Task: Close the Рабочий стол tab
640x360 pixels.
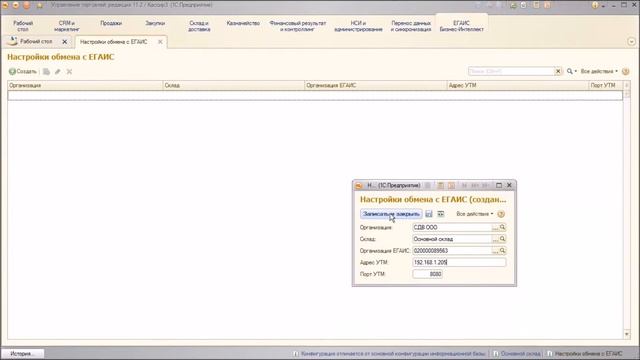Action: tap(64, 42)
